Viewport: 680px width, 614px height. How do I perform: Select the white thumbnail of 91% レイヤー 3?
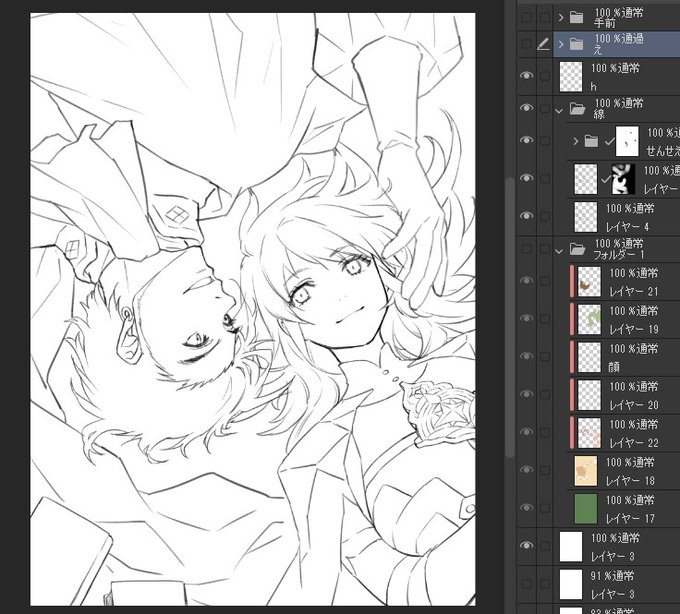571,584
